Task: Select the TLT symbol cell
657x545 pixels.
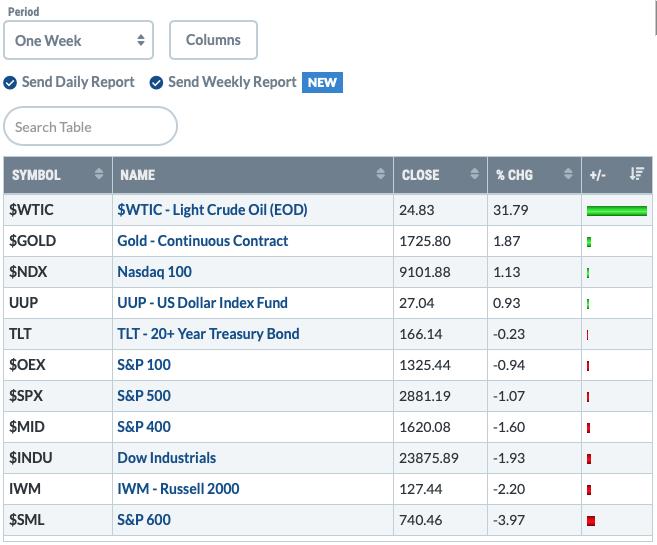Action: [x=58, y=334]
